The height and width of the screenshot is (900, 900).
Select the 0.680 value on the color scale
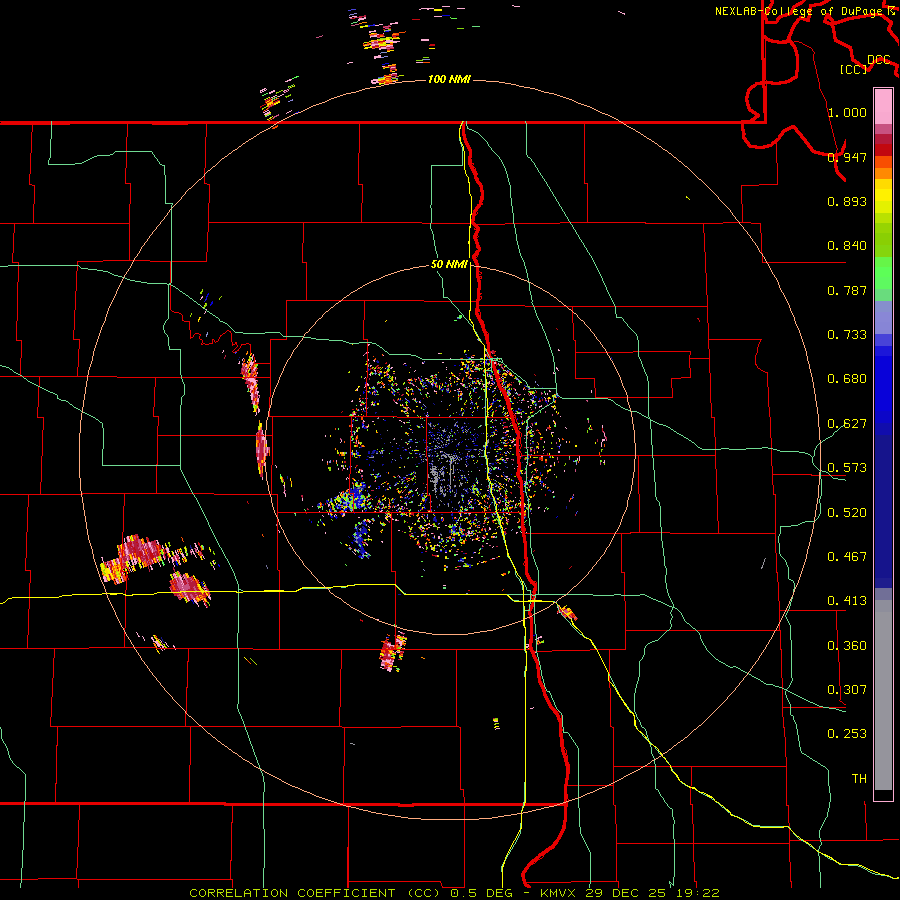click(x=847, y=379)
